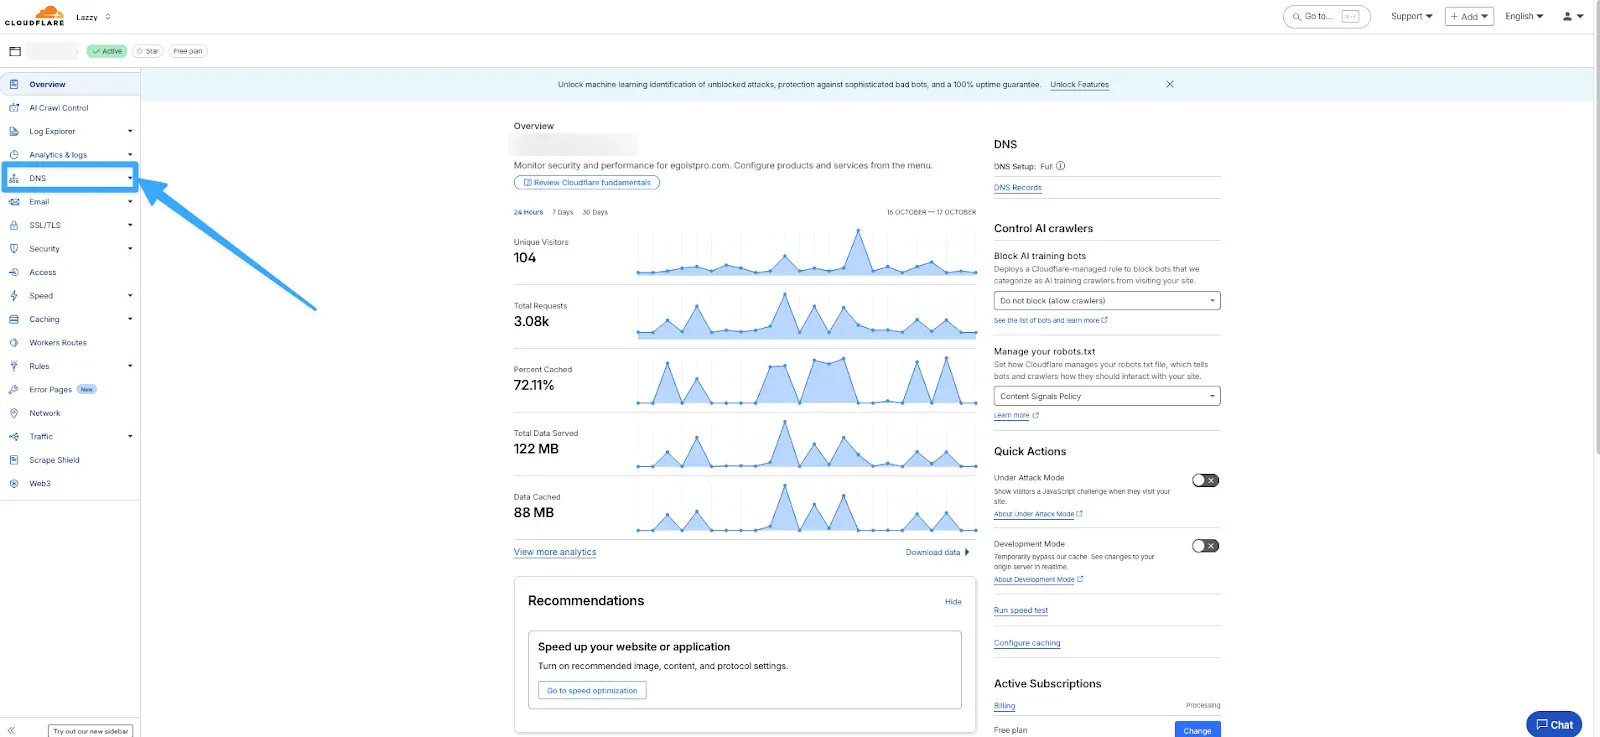This screenshot has width=1600, height=737.
Task: Click the DNS Setup info icon
Action: (x=1061, y=167)
